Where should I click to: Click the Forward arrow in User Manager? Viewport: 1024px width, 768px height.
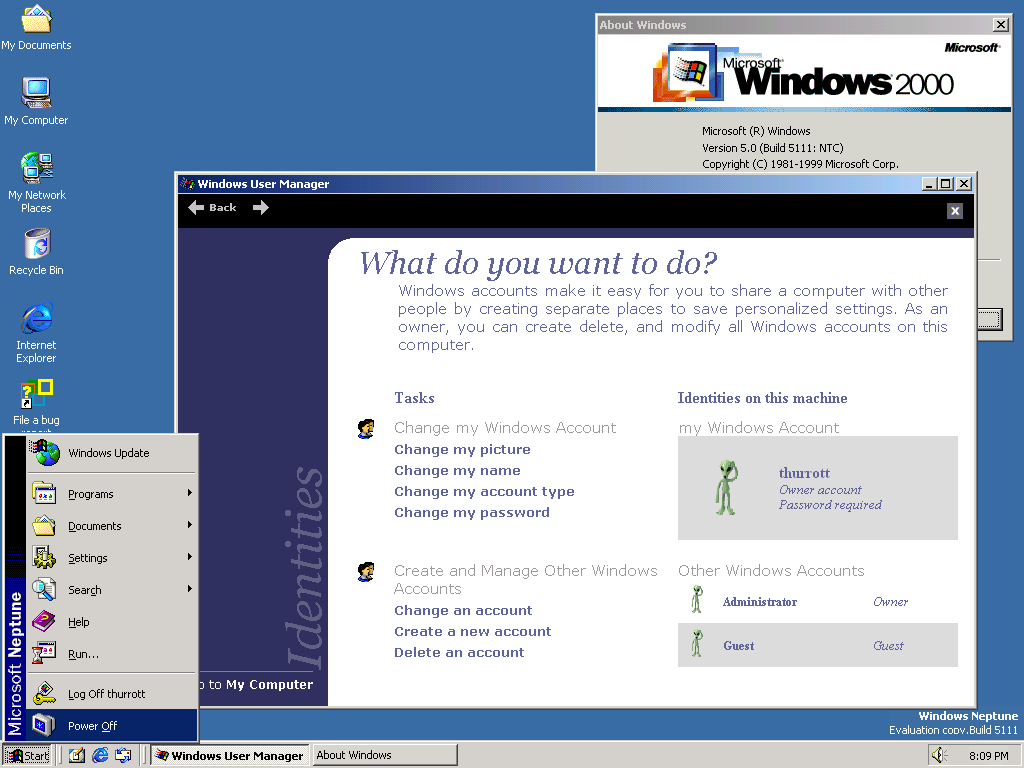coord(261,208)
